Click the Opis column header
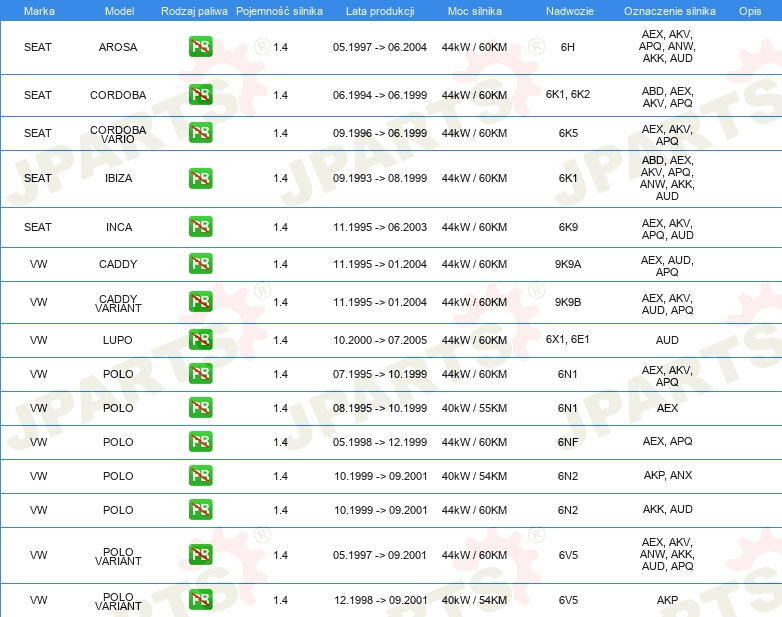782x617 pixels. click(750, 11)
